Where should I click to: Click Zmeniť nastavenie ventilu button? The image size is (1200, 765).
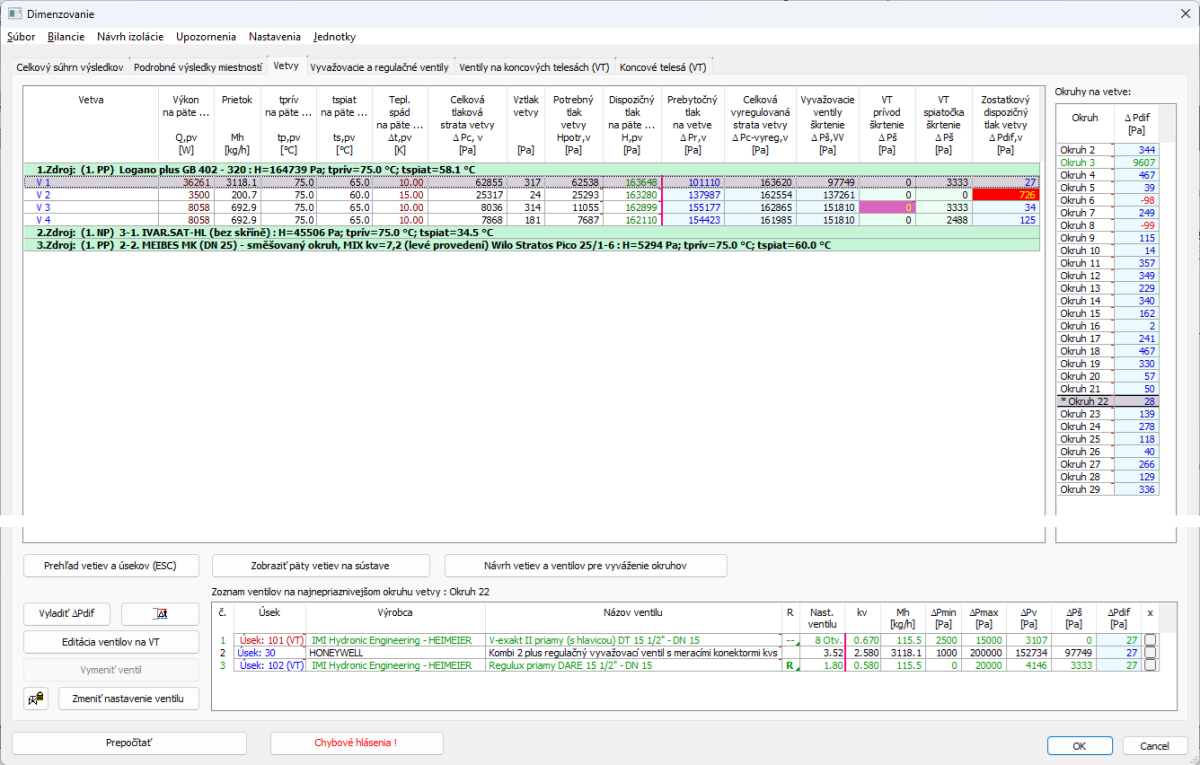128,698
